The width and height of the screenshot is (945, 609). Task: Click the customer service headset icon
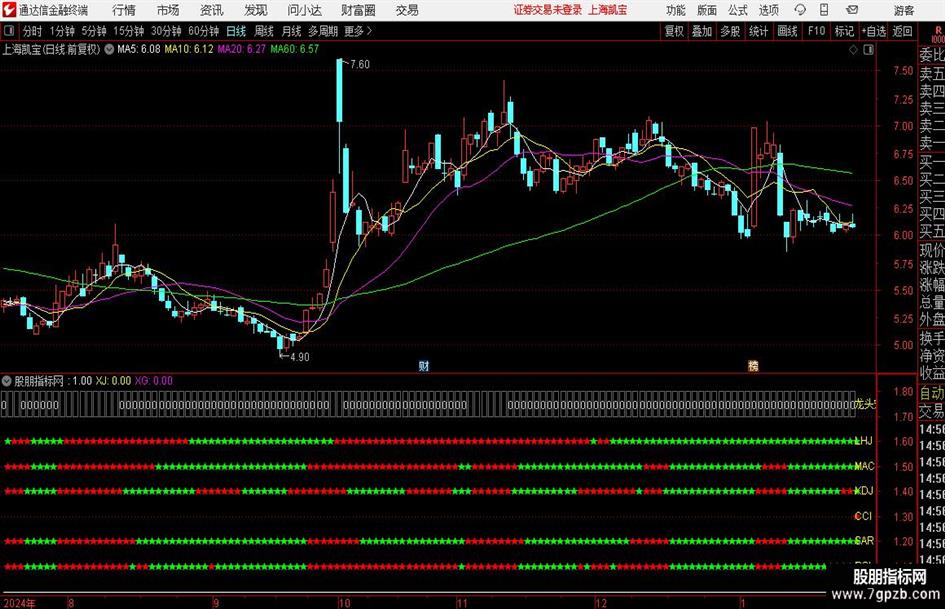click(800, 10)
